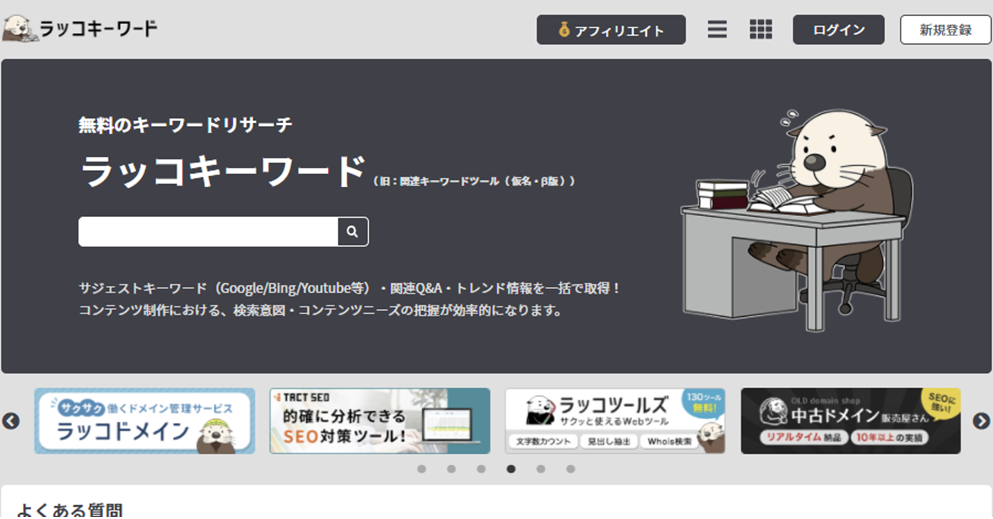Select the sixth carousel dot
Viewport: 993px width, 519px height.
tap(571, 469)
